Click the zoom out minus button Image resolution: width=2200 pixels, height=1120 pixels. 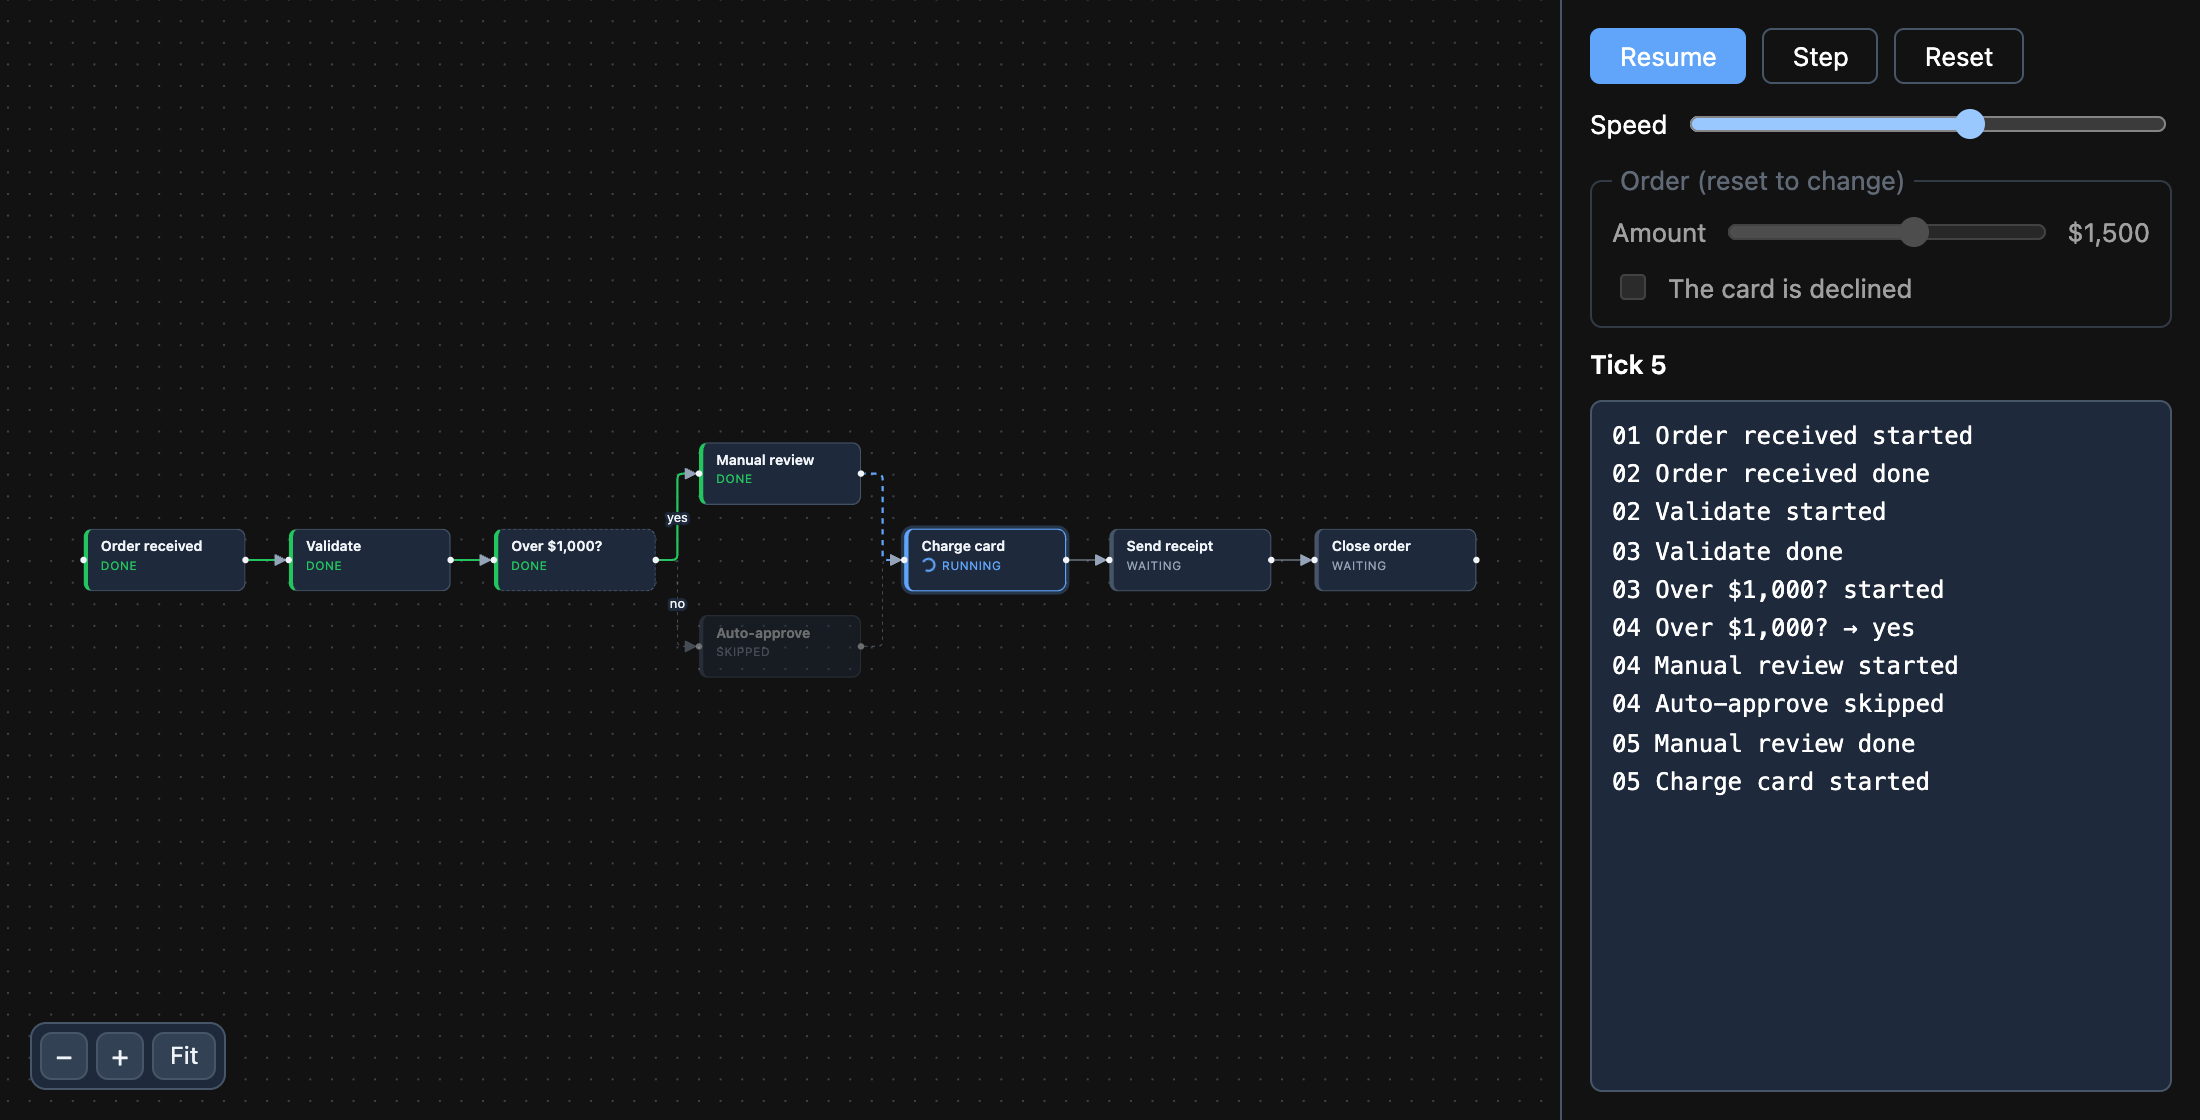click(64, 1057)
